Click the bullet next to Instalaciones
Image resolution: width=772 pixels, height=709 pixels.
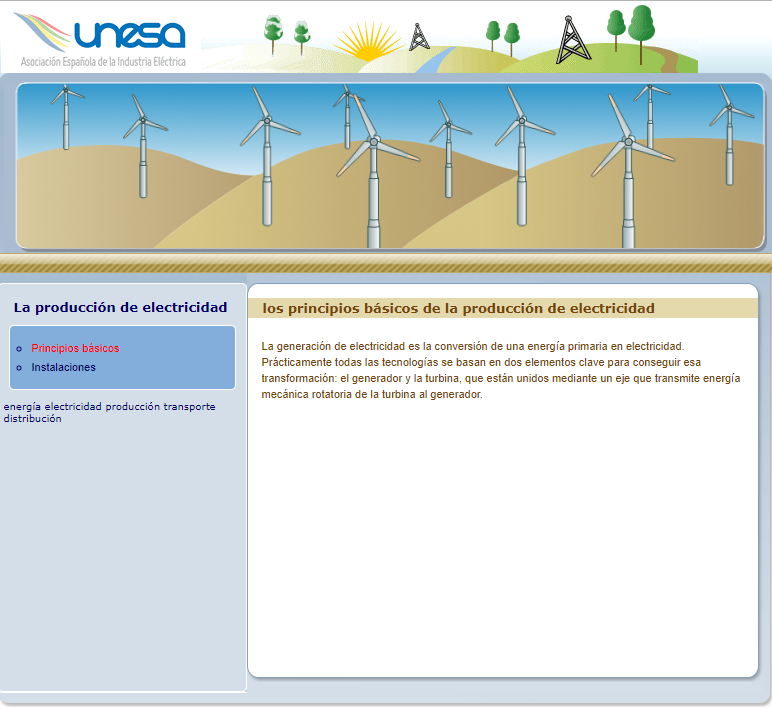coord(19,368)
